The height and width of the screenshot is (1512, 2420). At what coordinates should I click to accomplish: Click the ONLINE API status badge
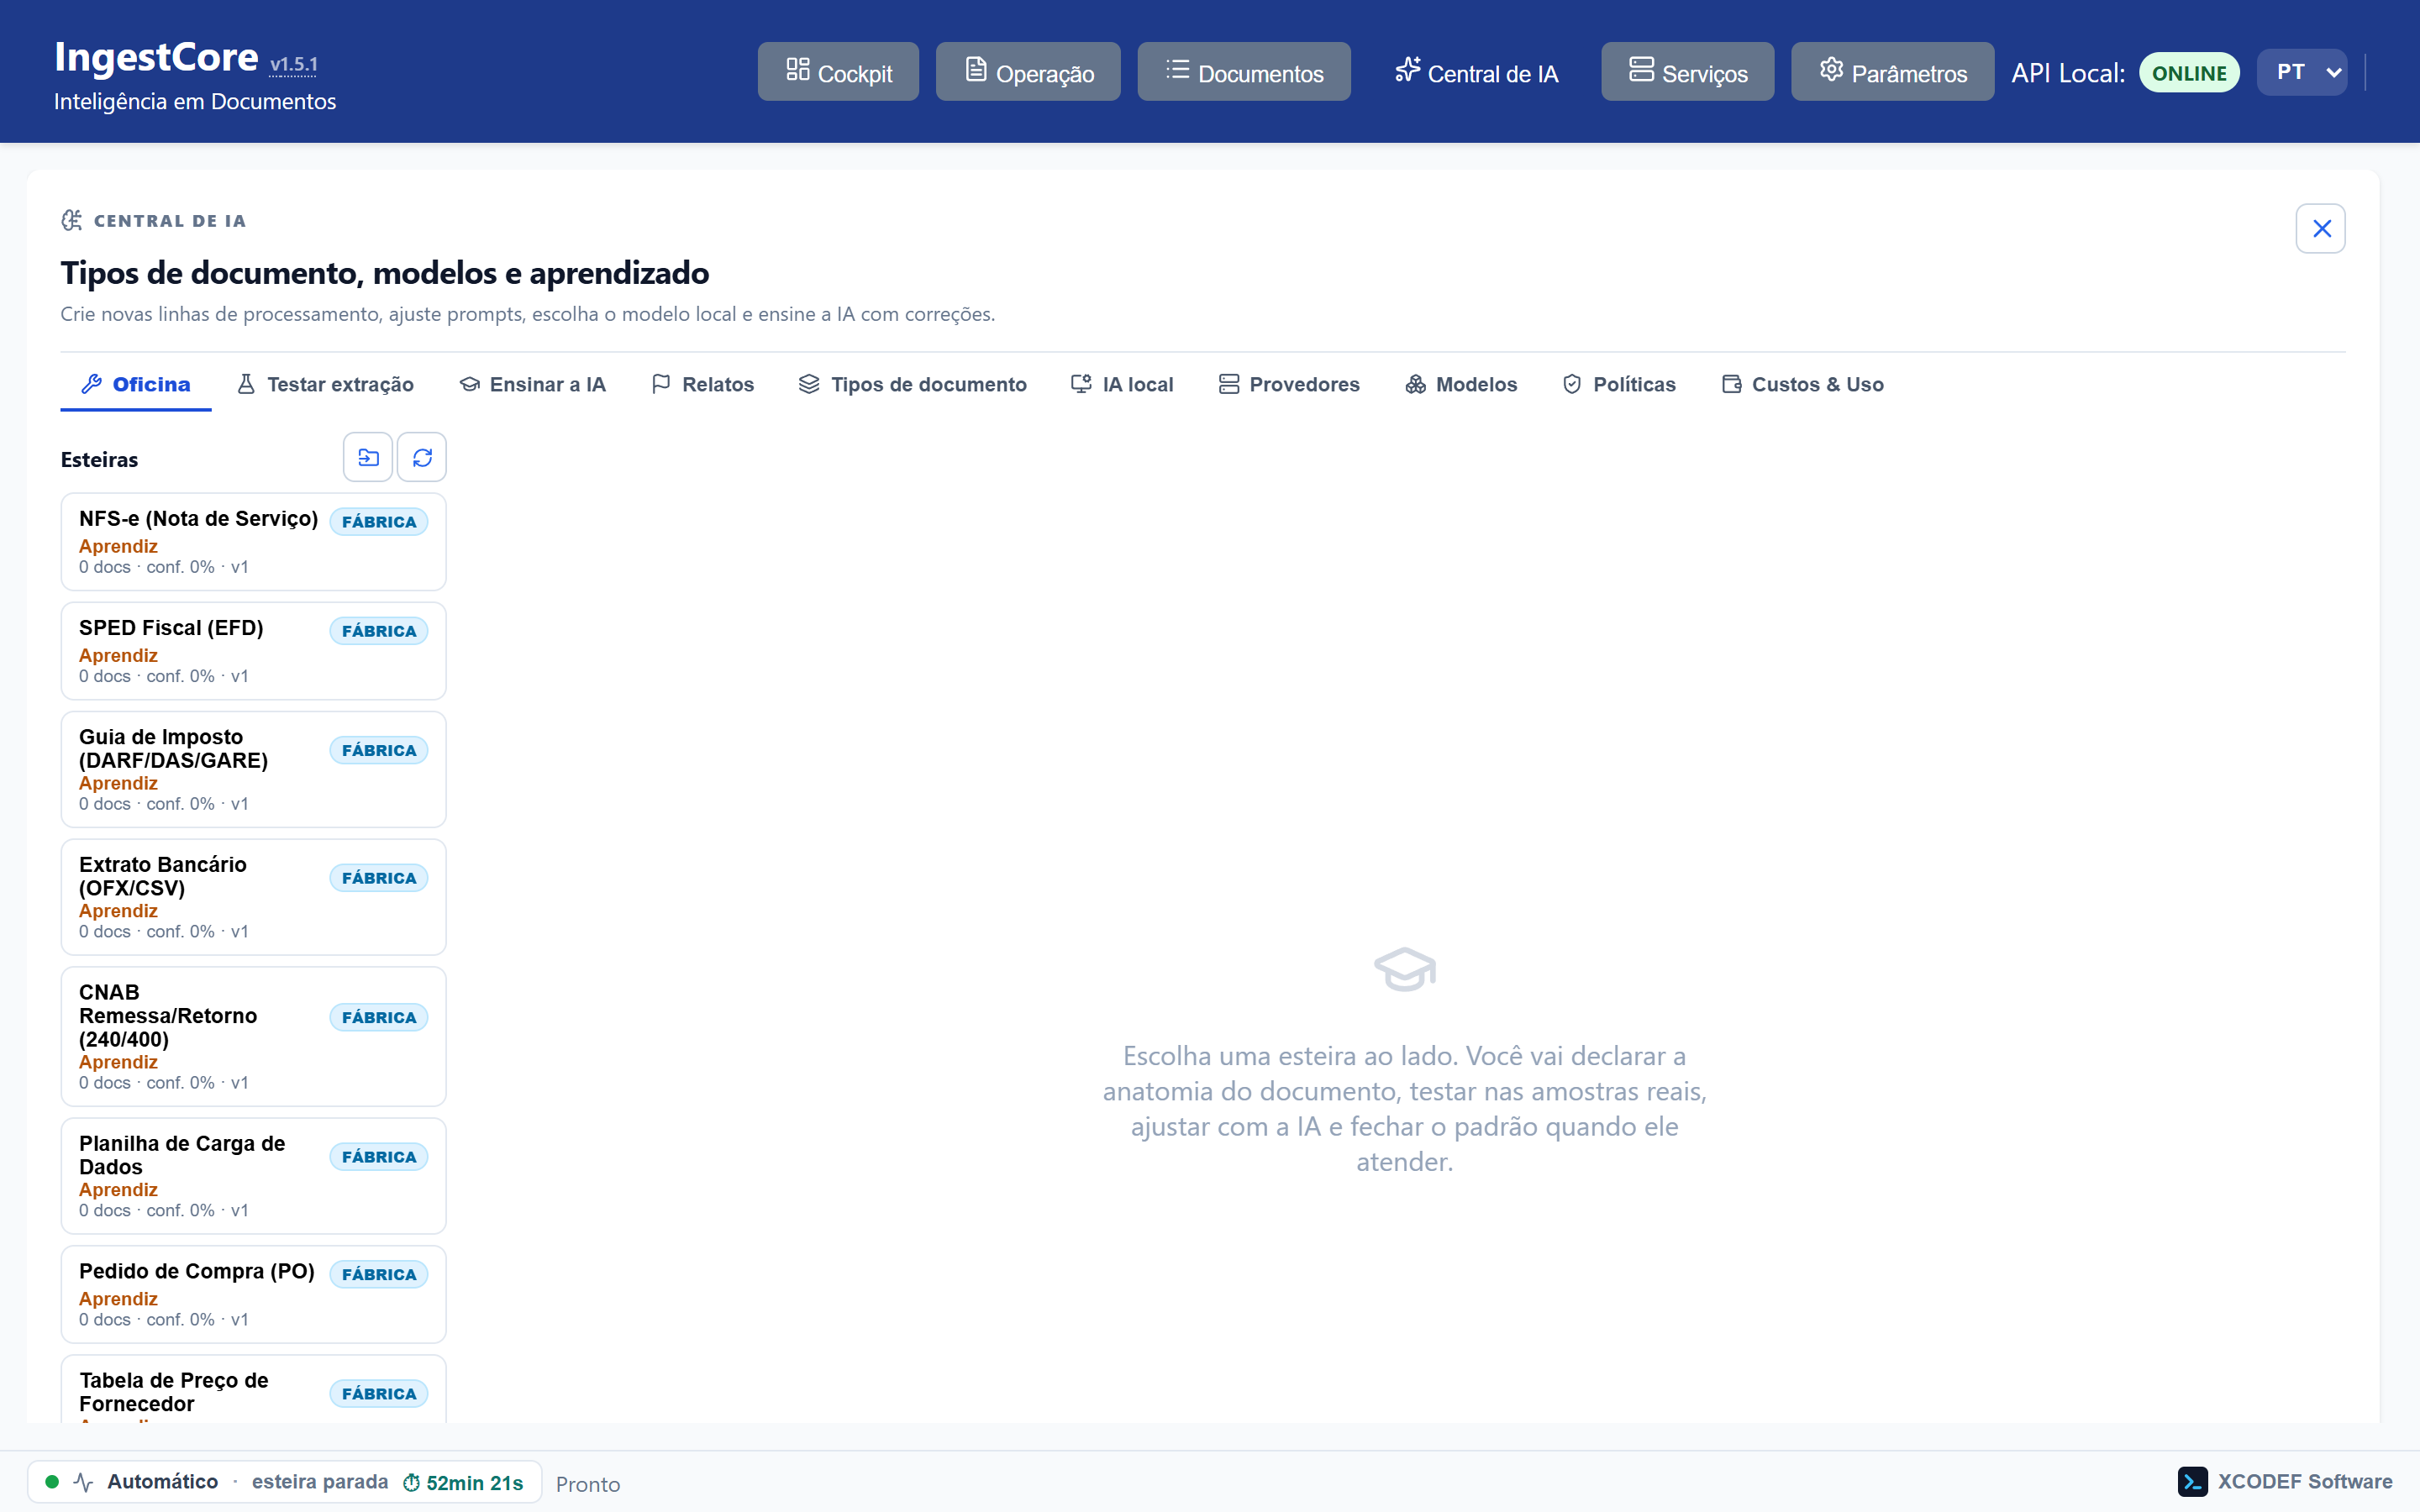tap(2189, 73)
